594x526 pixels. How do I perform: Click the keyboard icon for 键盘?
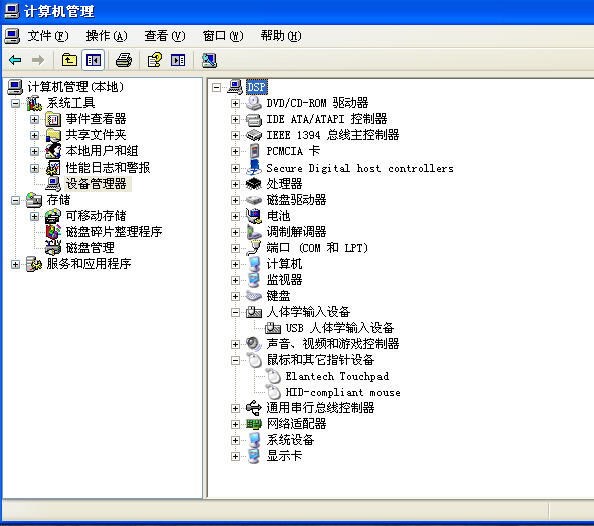[253, 296]
